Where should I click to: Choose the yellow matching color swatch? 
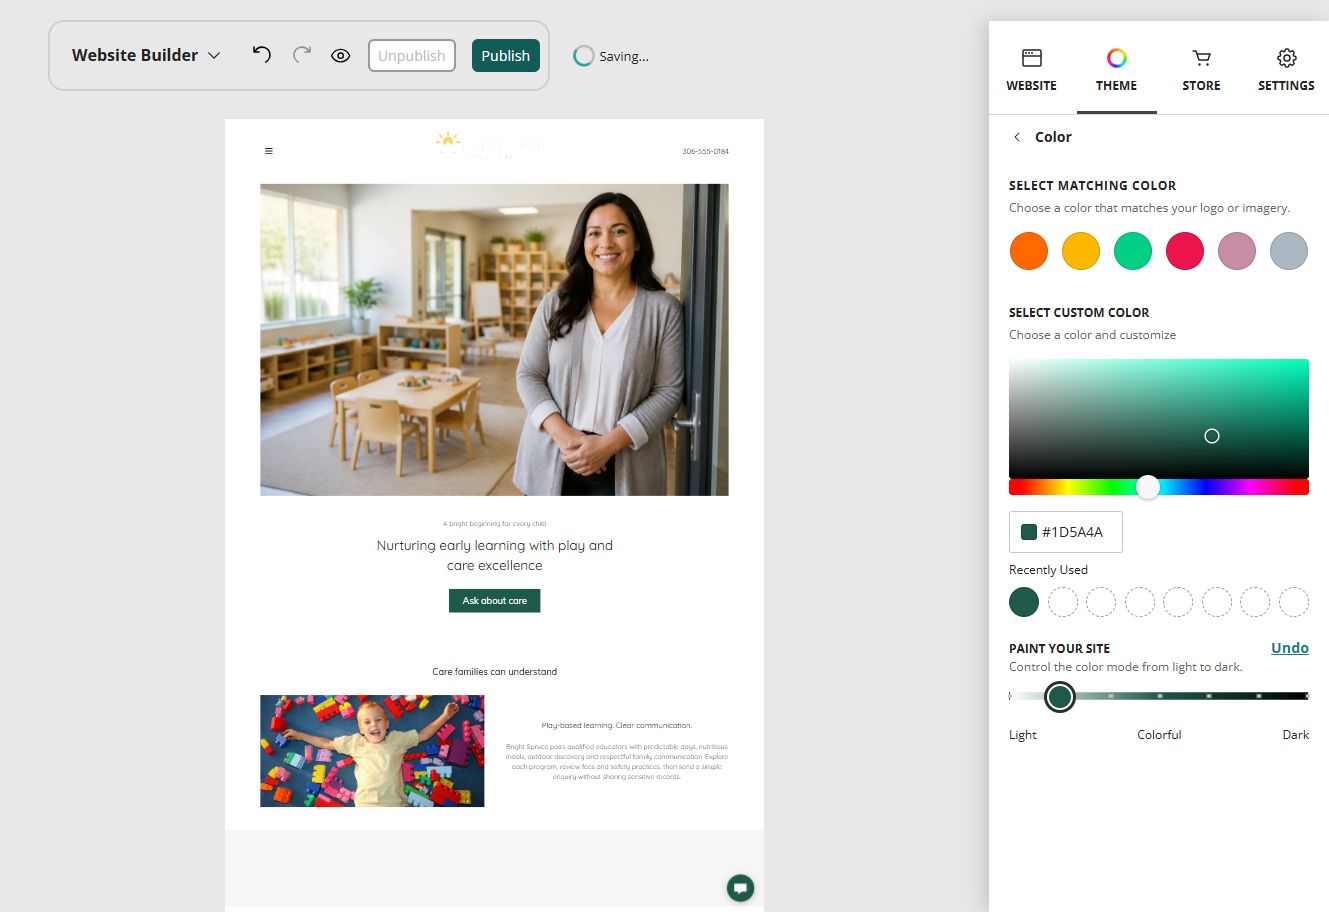click(x=1081, y=251)
